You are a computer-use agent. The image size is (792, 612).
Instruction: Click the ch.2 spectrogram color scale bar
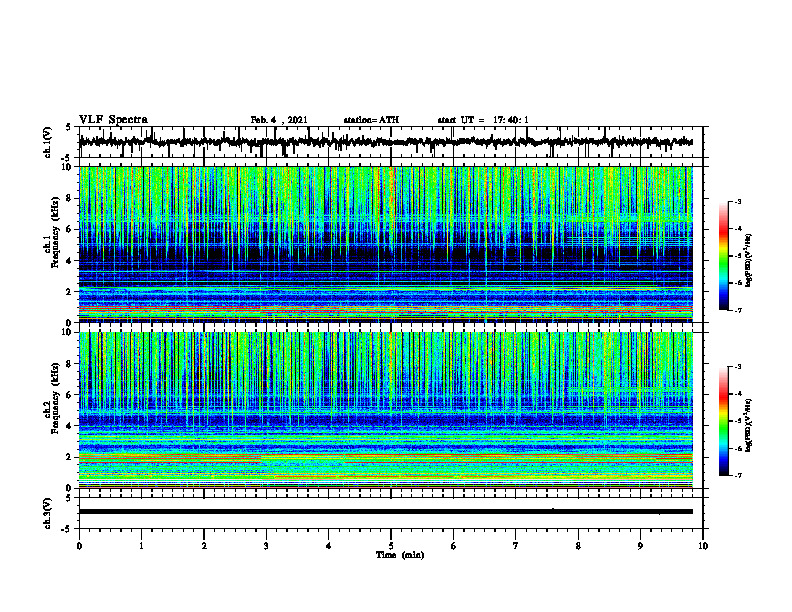tap(724, 421)
